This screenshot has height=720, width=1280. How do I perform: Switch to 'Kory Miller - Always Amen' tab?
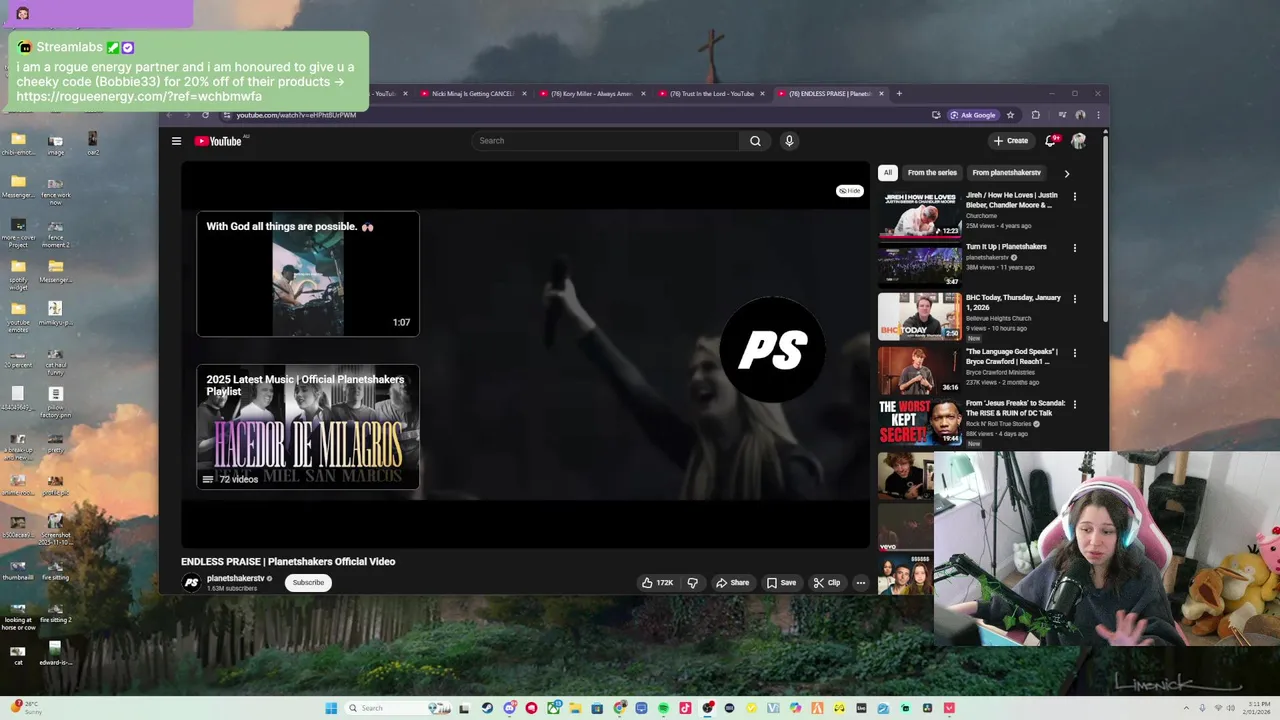pyautogui.click(x=591, y=94)
